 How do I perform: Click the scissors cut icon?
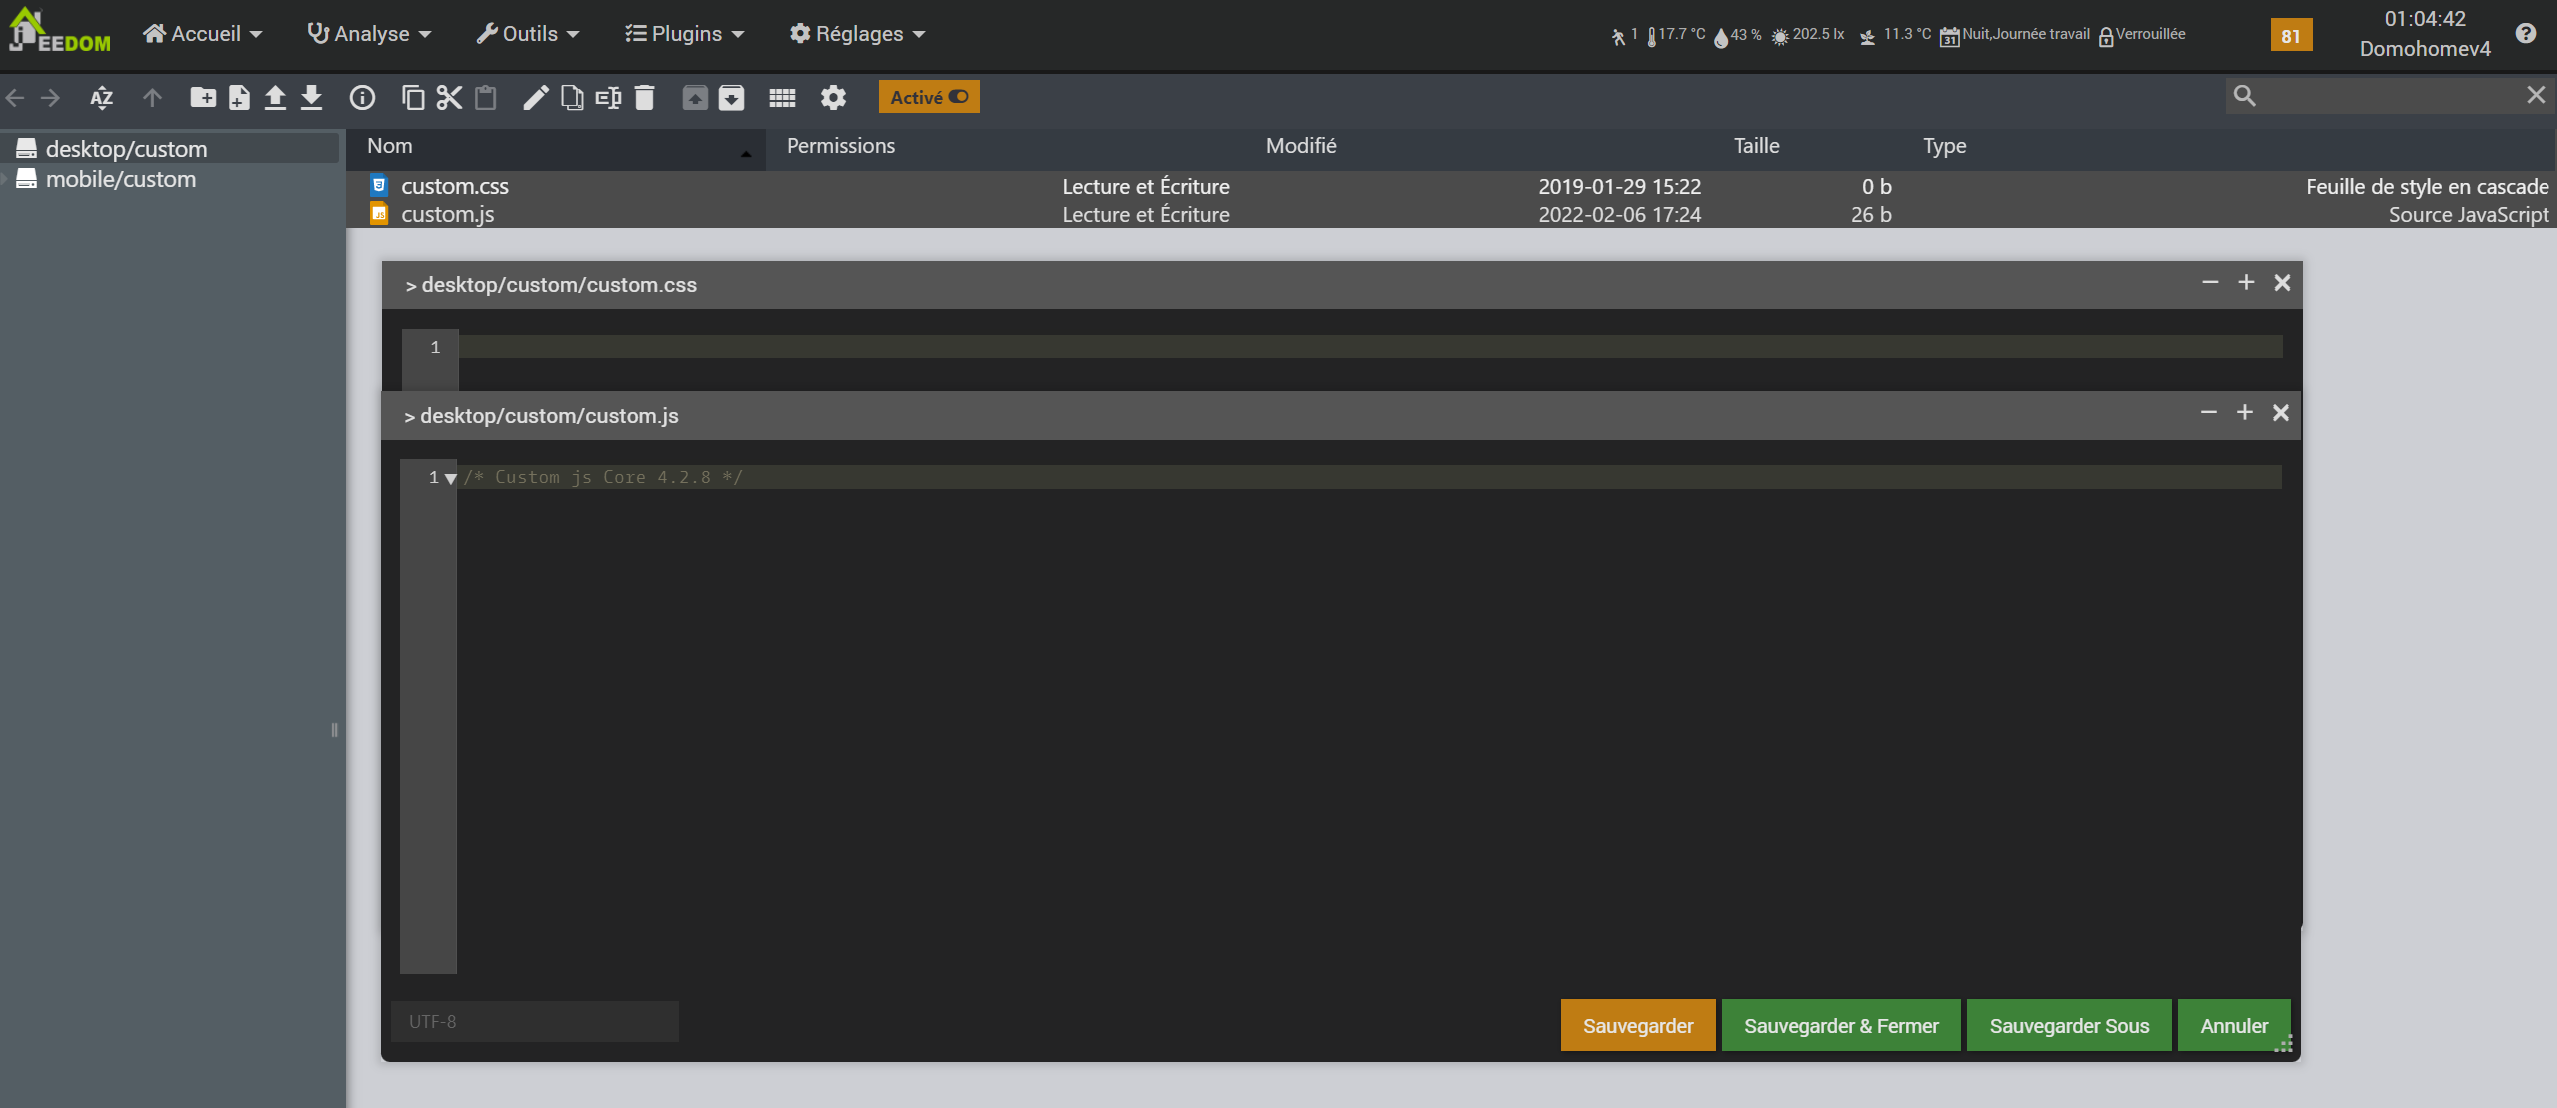[449, 97]
